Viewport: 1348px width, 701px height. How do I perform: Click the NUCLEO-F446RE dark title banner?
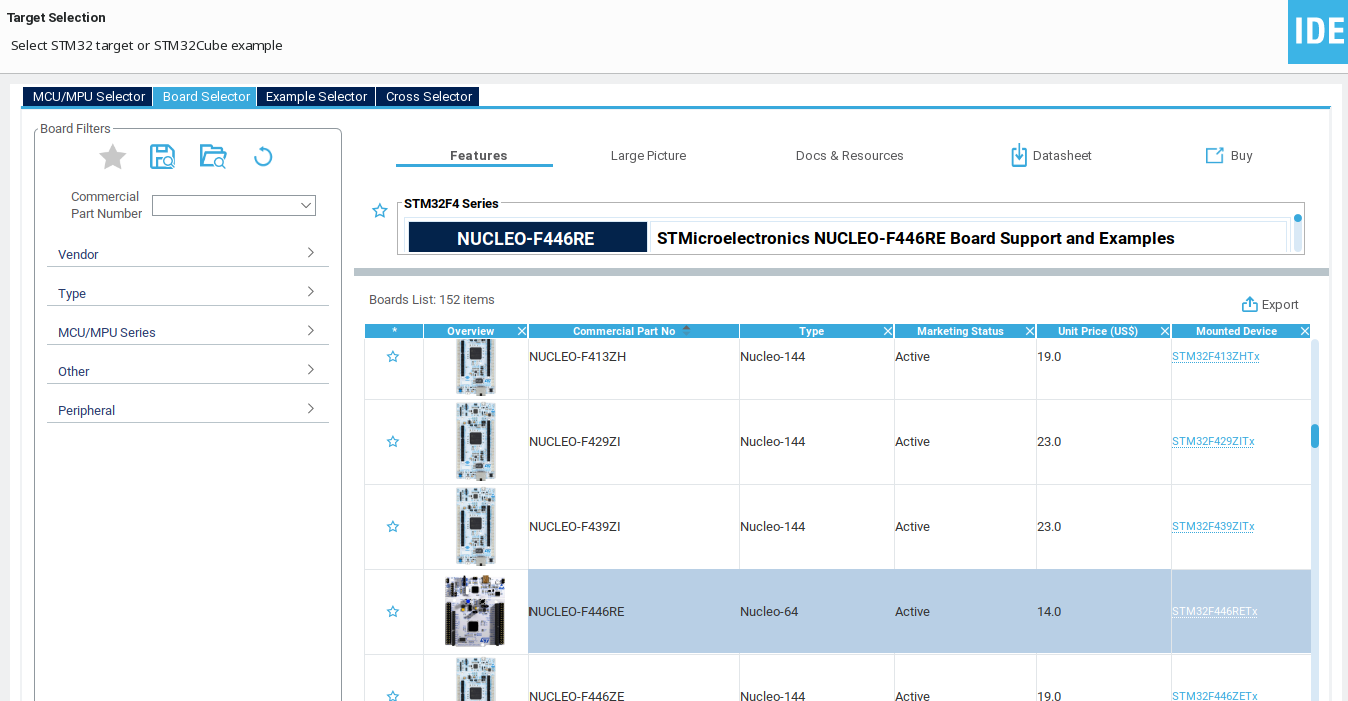(527, 238)
